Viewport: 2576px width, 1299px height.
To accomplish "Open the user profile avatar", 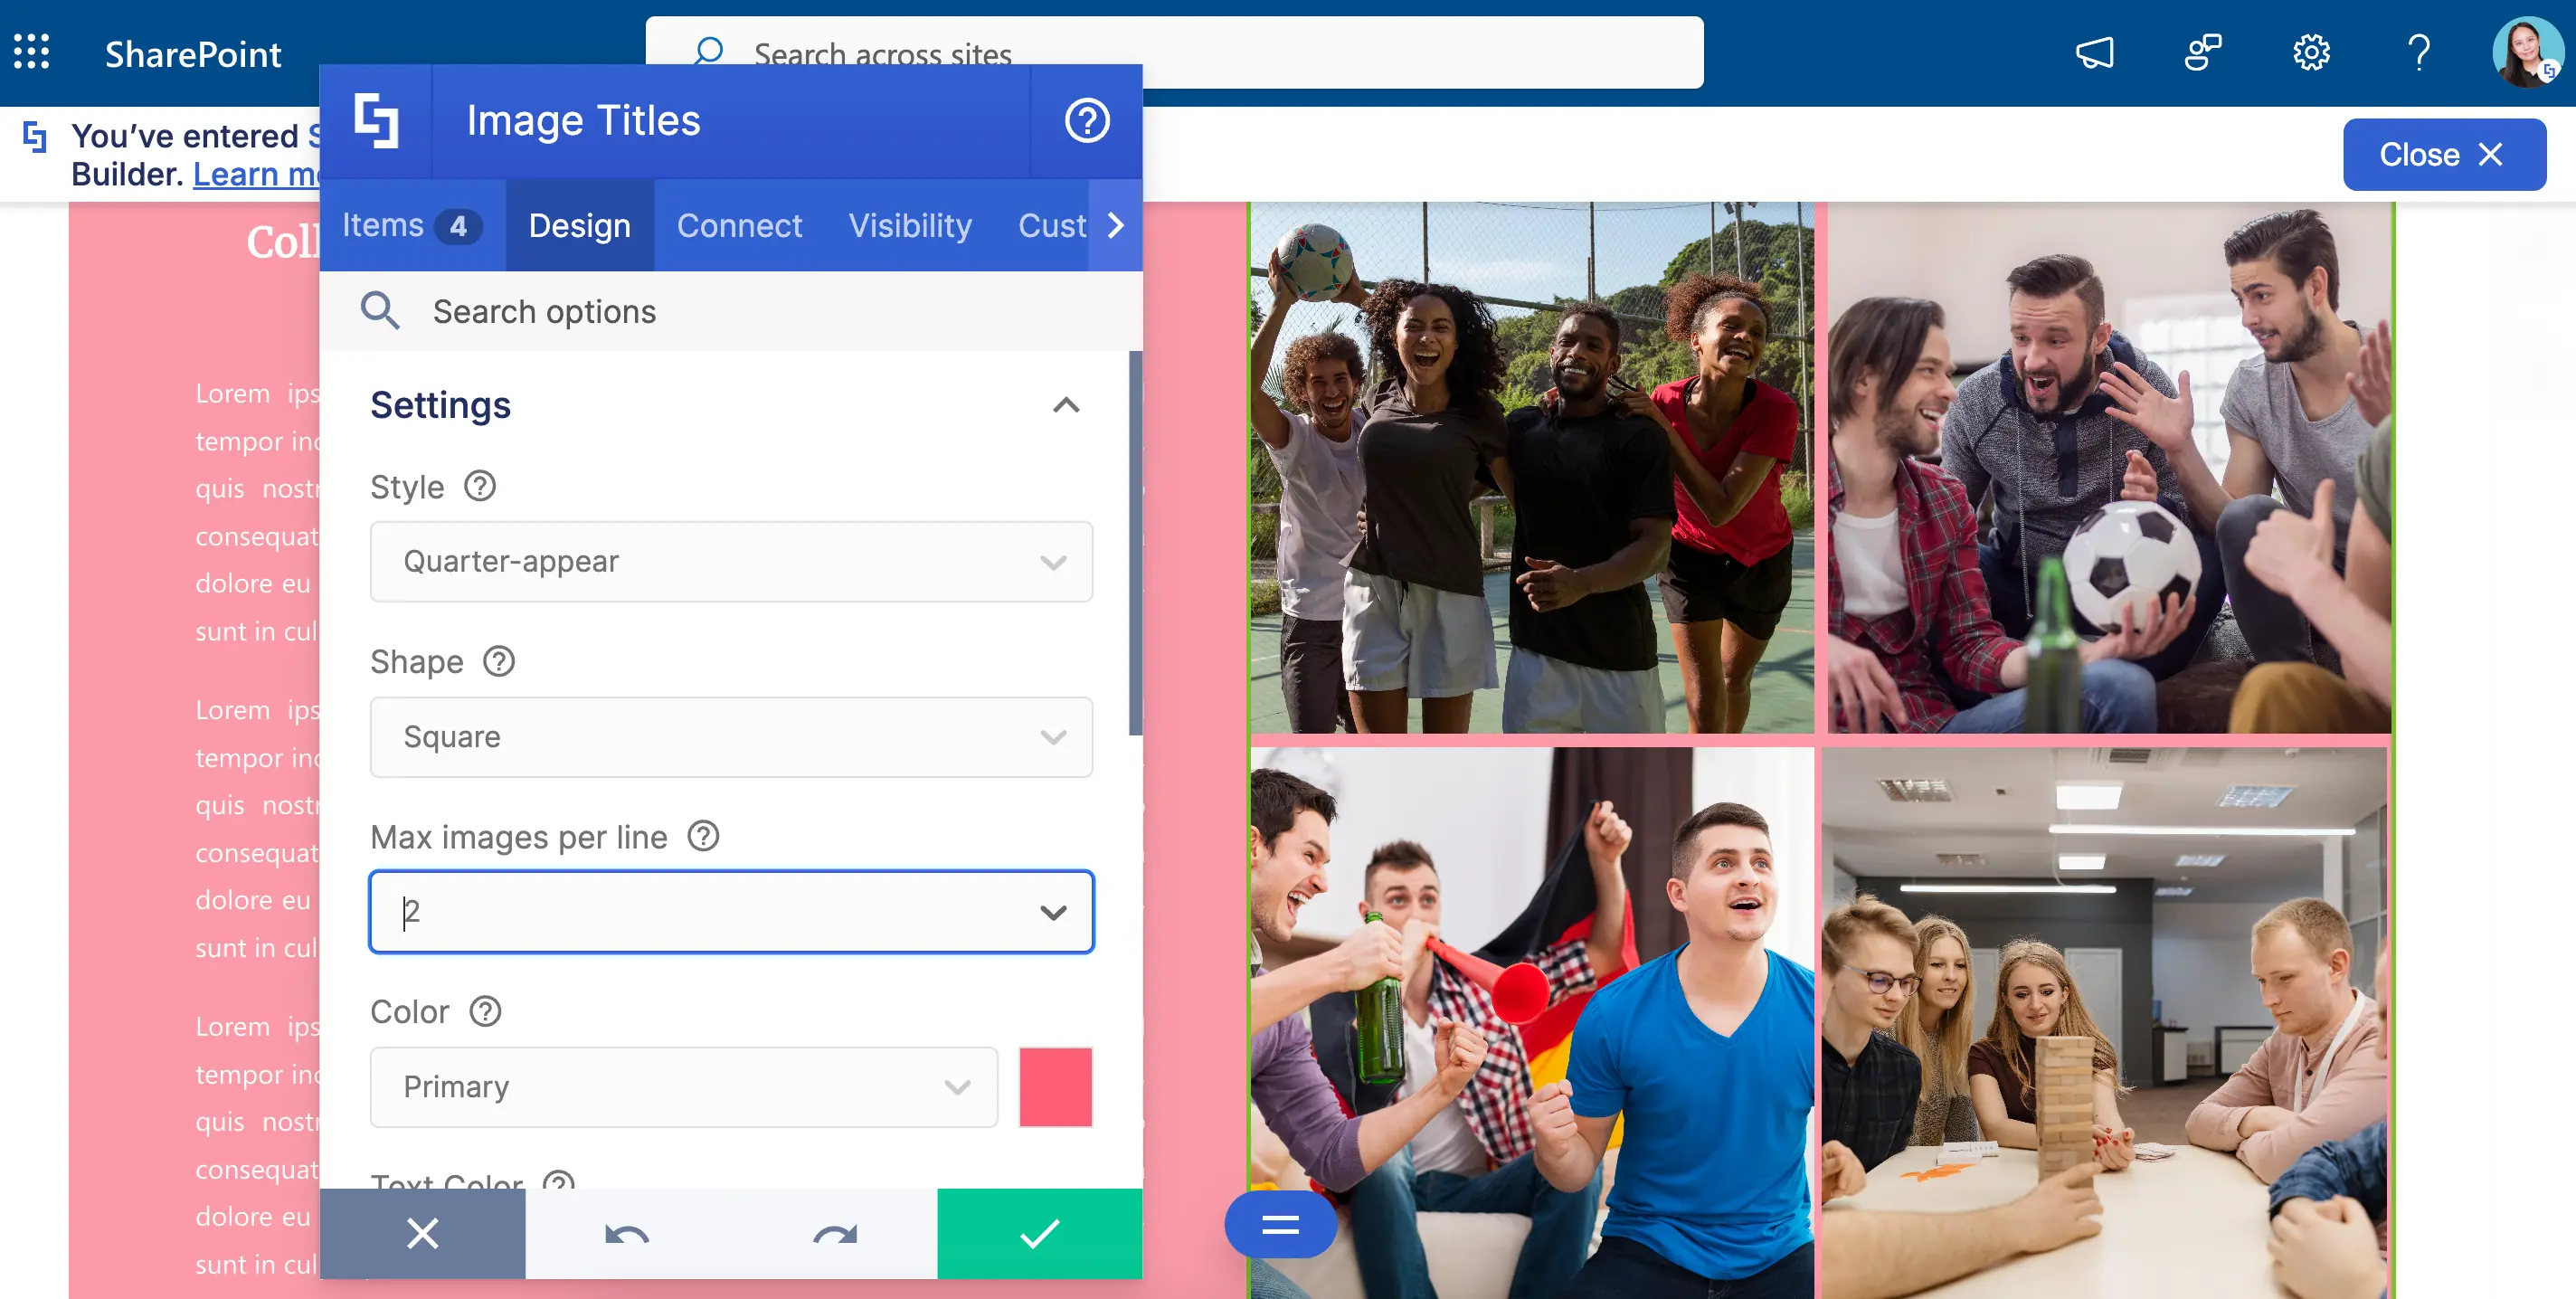I will (x=2526, y=52).
